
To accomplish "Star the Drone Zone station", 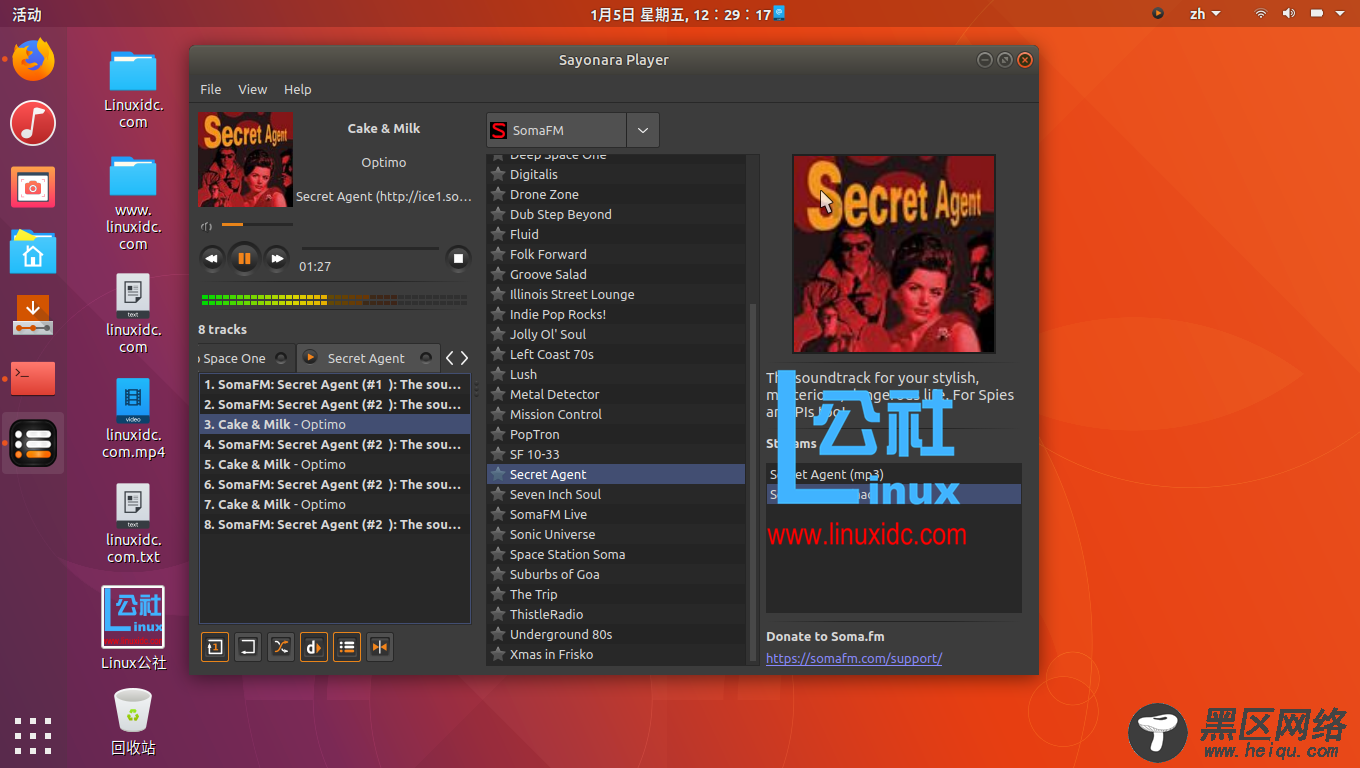I will click(x=498, y=194).
